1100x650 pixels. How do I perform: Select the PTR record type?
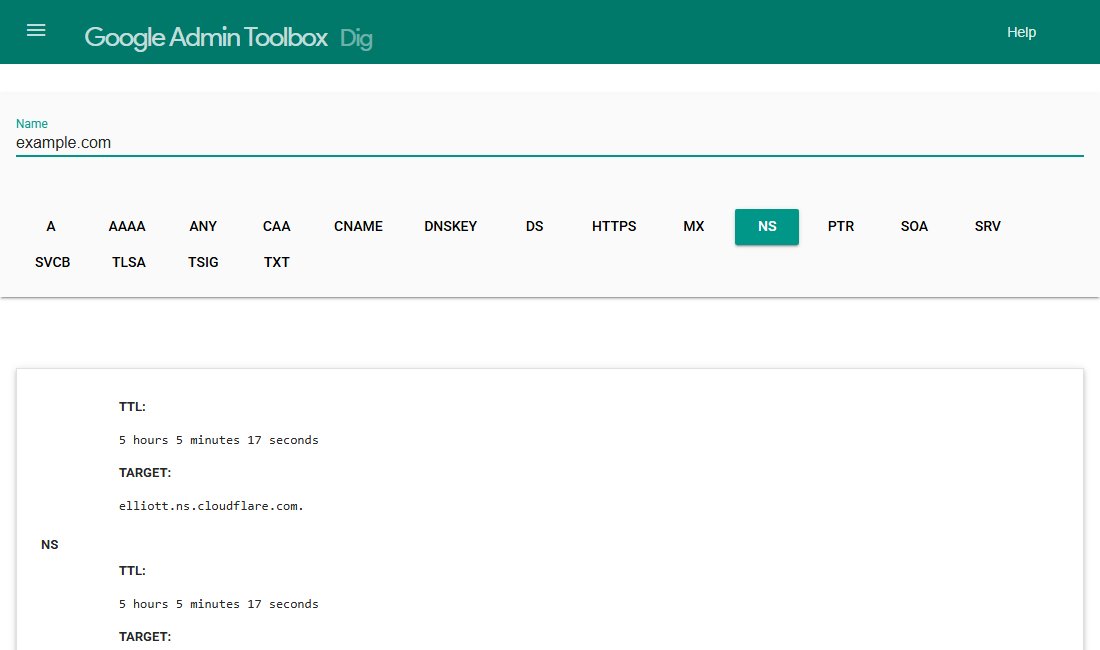(x=840, y=226)
